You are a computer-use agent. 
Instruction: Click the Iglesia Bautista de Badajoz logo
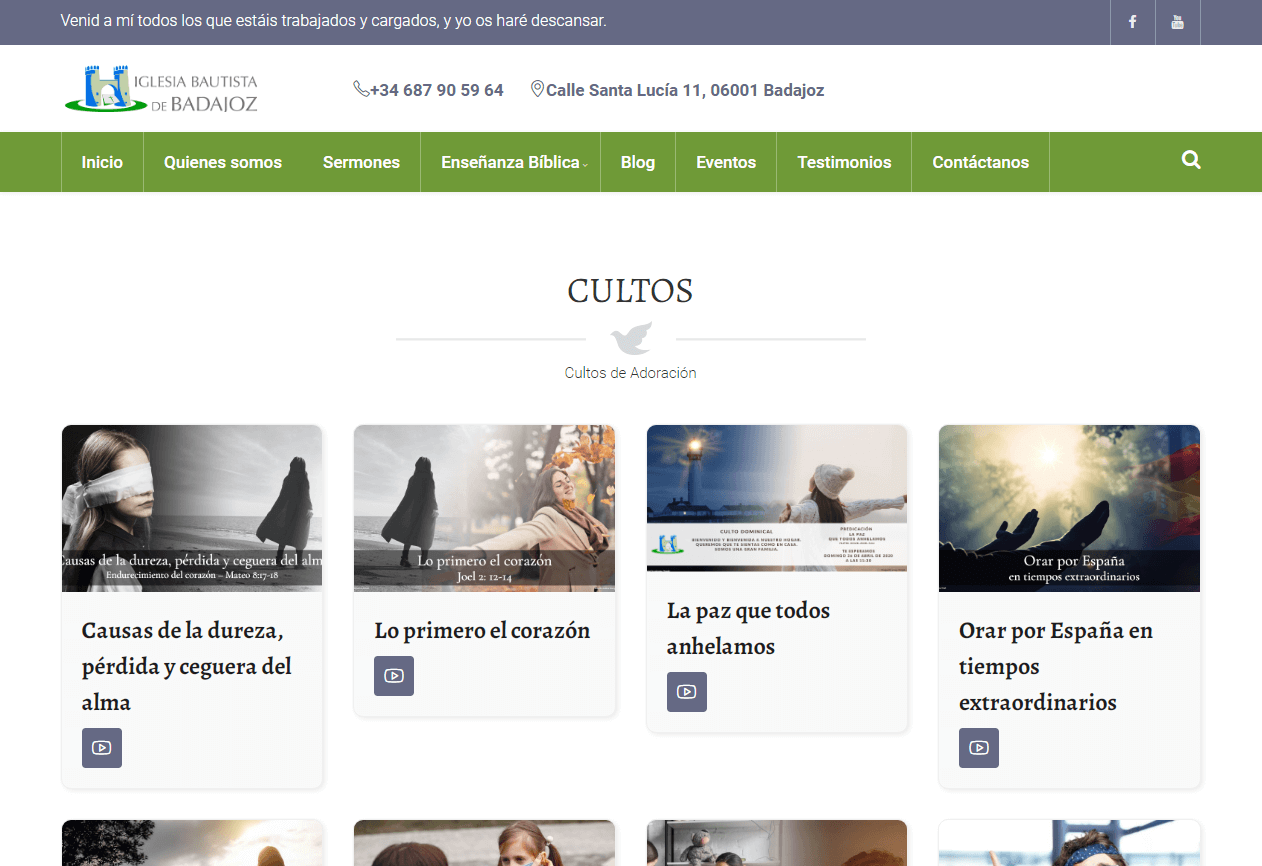point(161,89)
